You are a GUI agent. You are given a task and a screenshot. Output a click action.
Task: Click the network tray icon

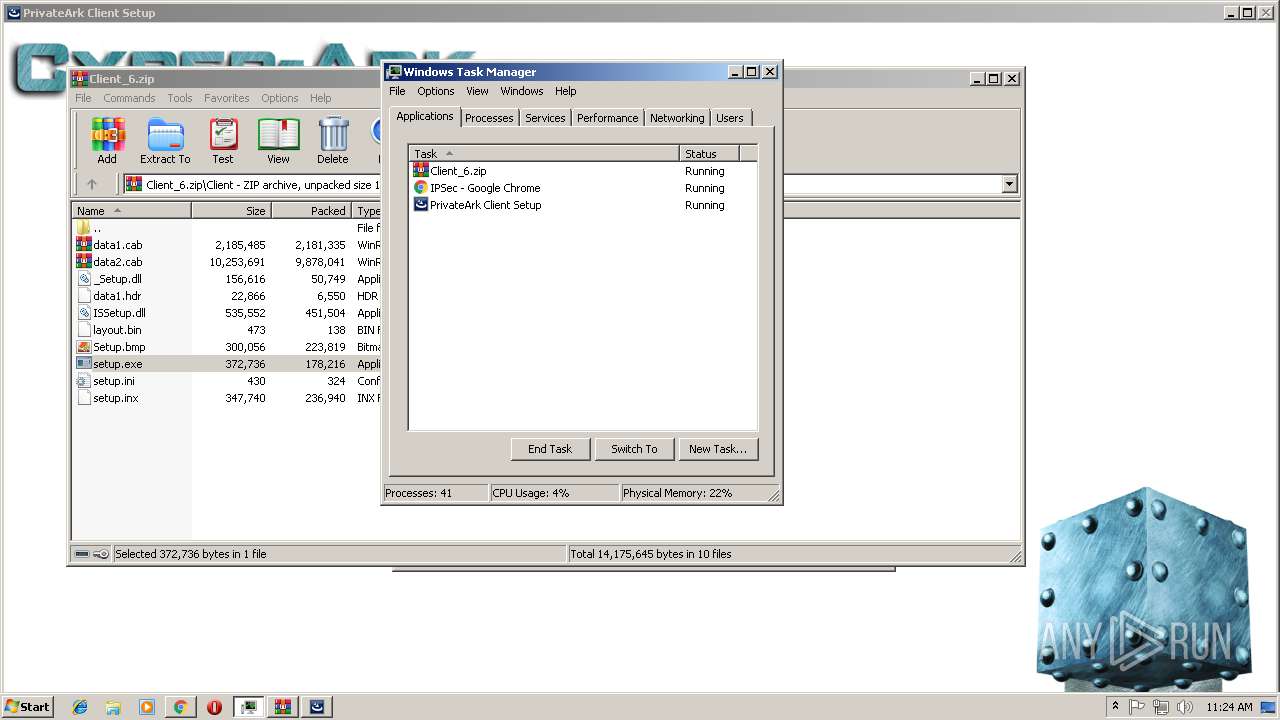(x=1161, y=707)
